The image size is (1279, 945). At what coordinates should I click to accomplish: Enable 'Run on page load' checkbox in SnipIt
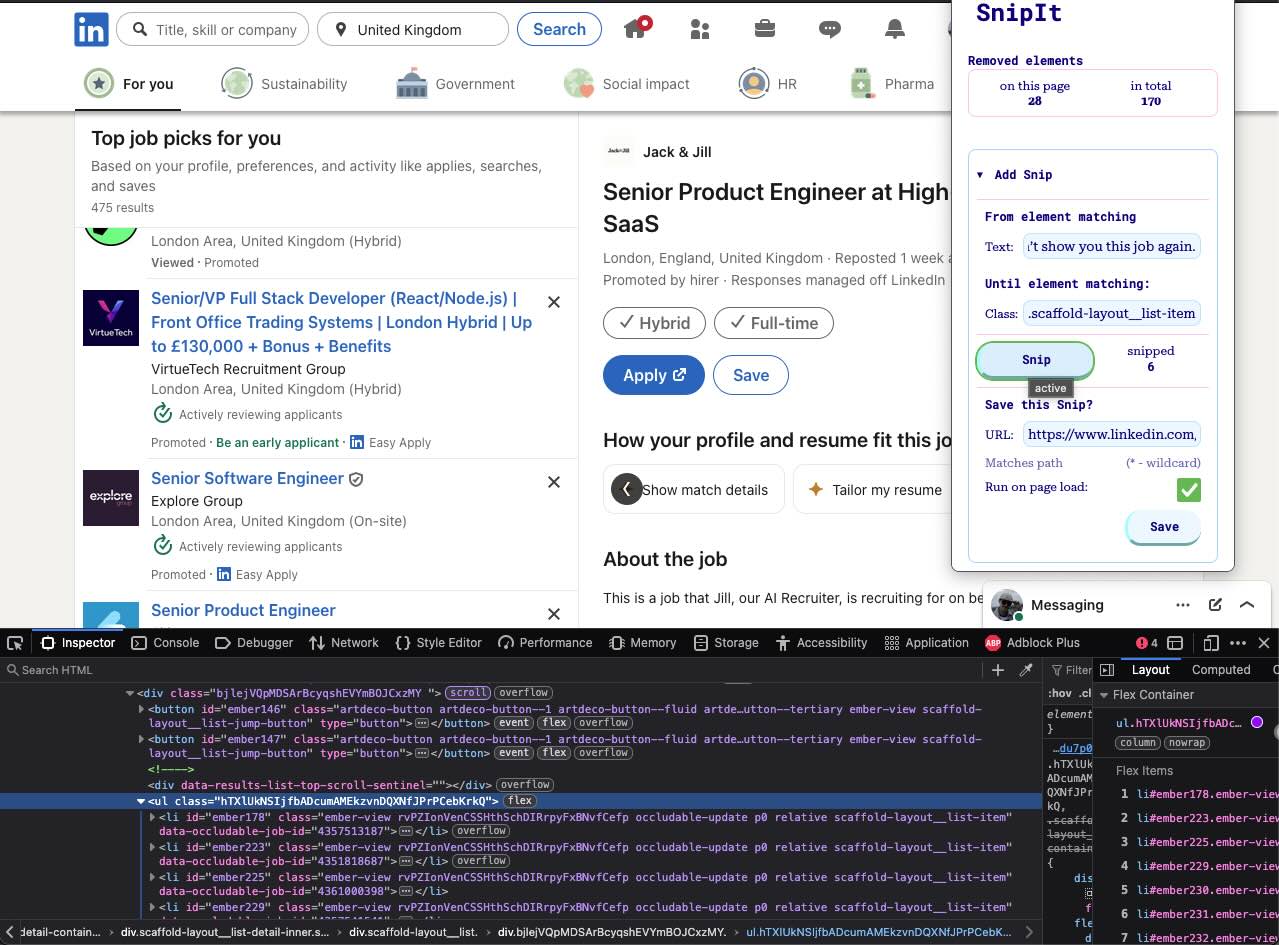click(1188, 490)
